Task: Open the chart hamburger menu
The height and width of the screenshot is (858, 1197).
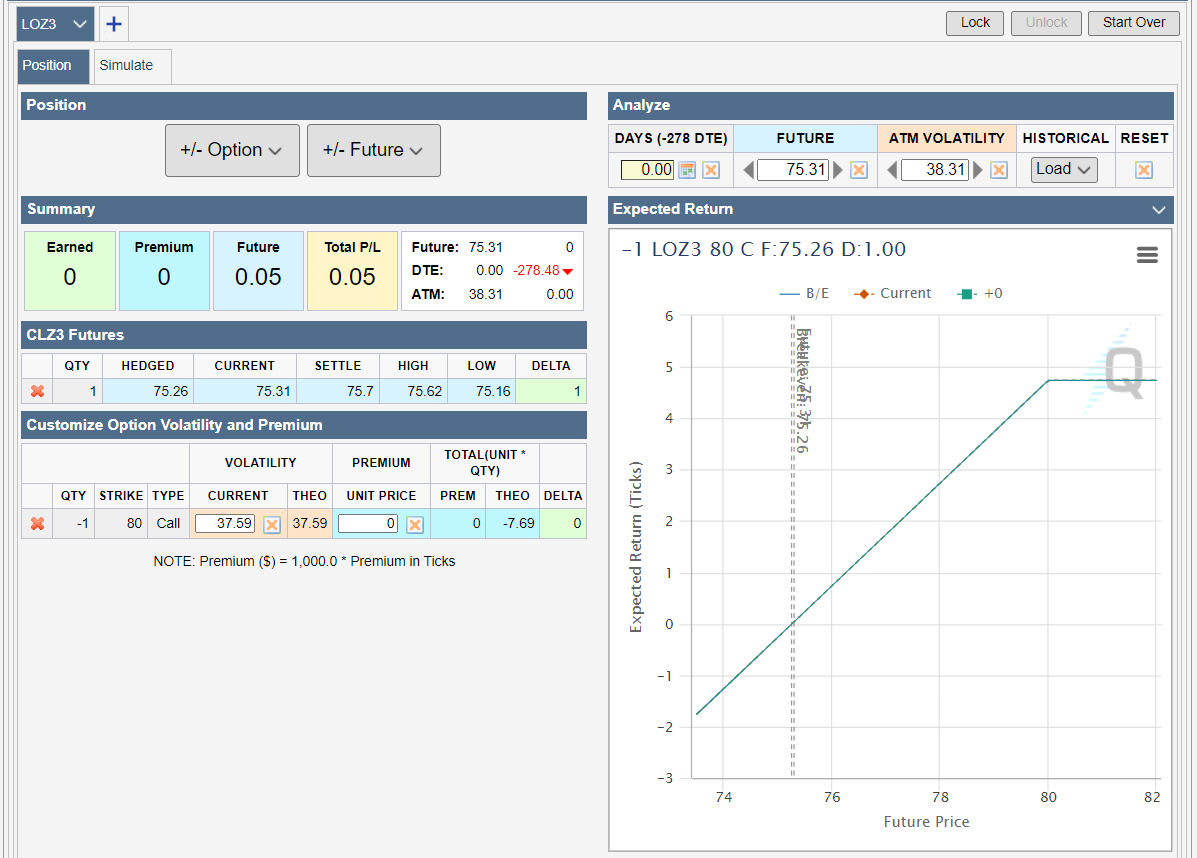Action: coord(1147,255)
